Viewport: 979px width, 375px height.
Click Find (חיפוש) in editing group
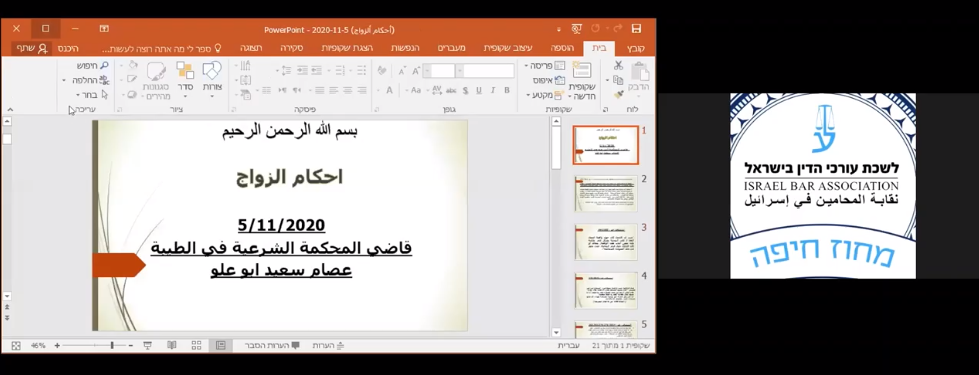coord(92,66)
